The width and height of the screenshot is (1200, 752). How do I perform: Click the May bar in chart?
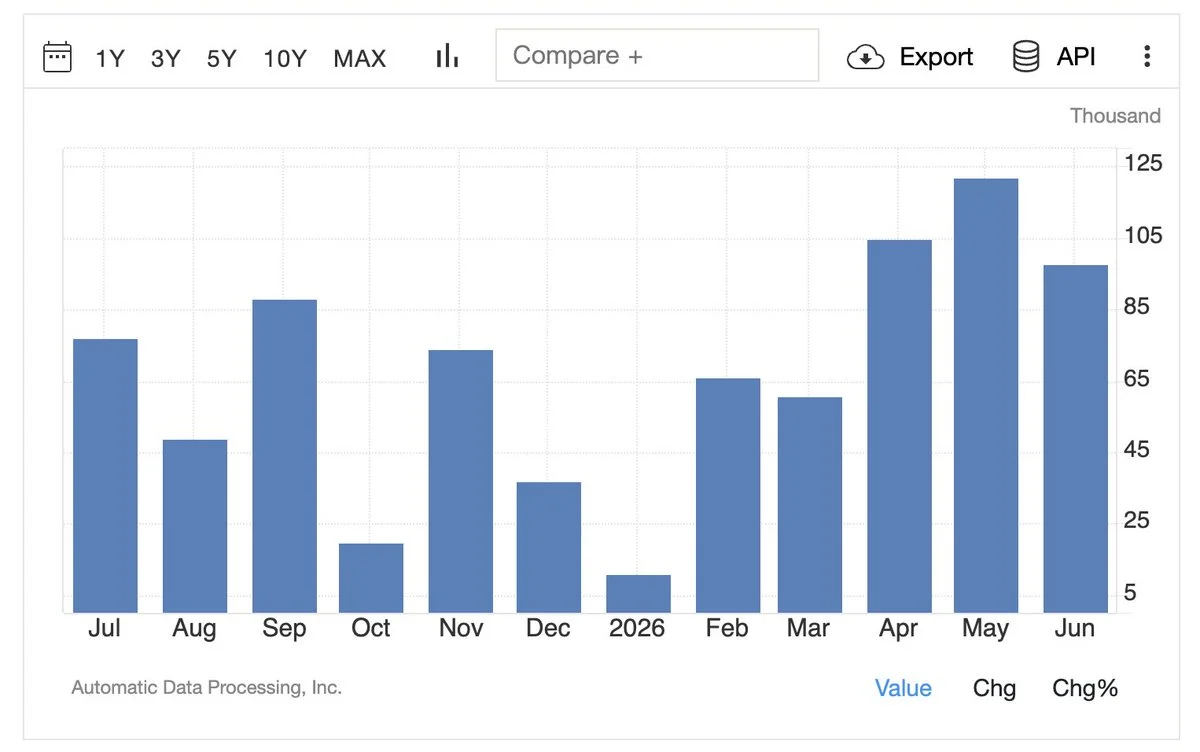point(986,396)
